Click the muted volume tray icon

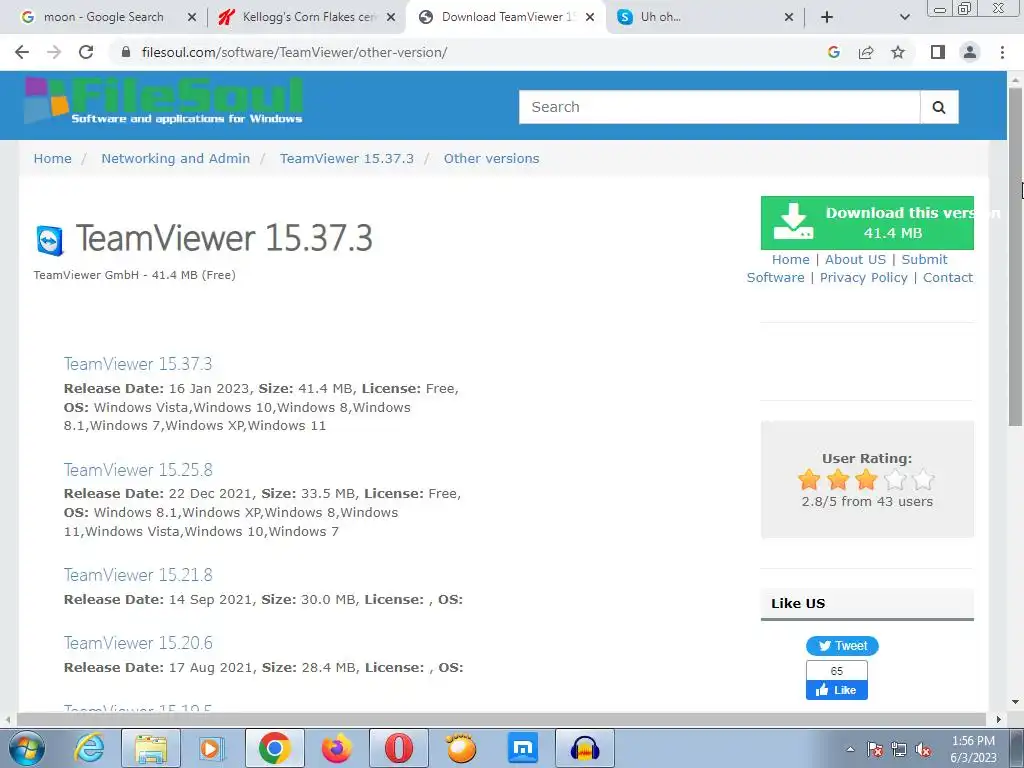coord(923,749)
